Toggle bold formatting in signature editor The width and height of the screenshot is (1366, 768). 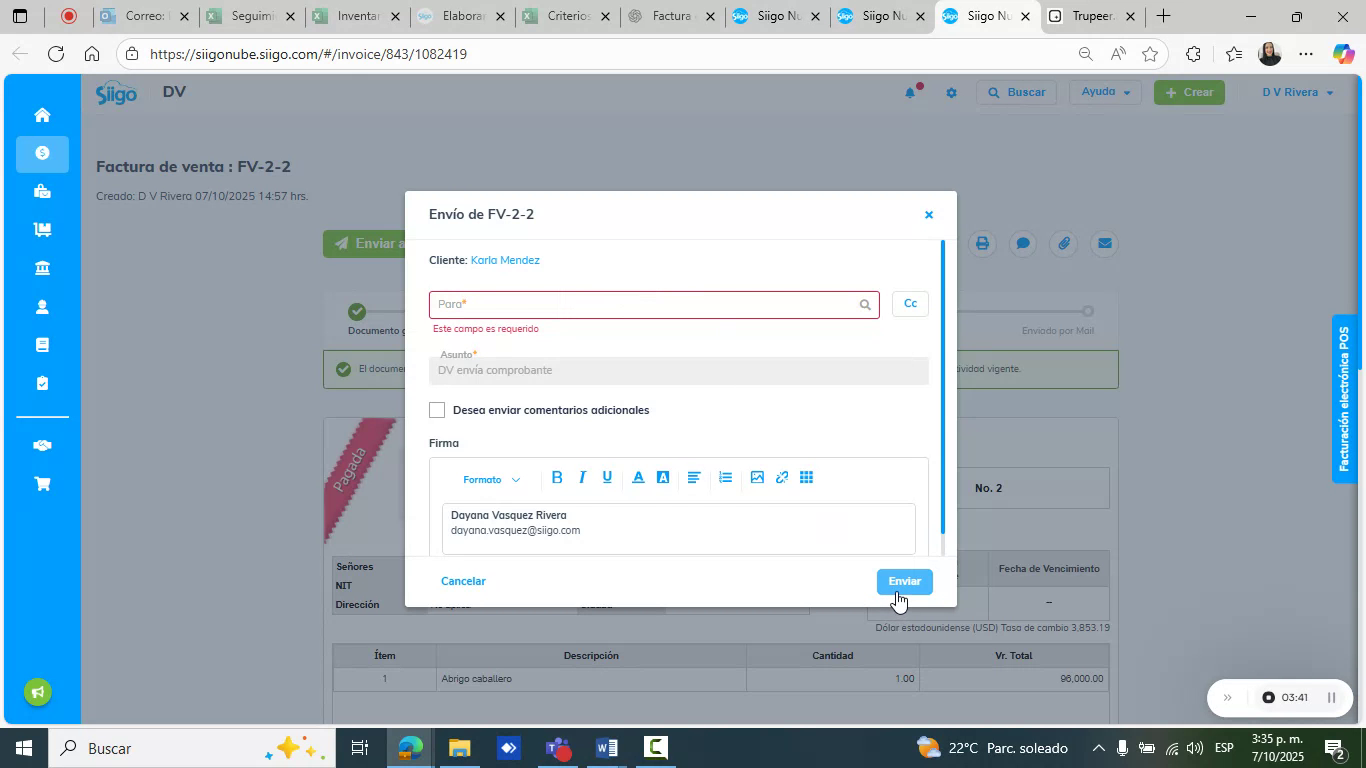(557, 478)
